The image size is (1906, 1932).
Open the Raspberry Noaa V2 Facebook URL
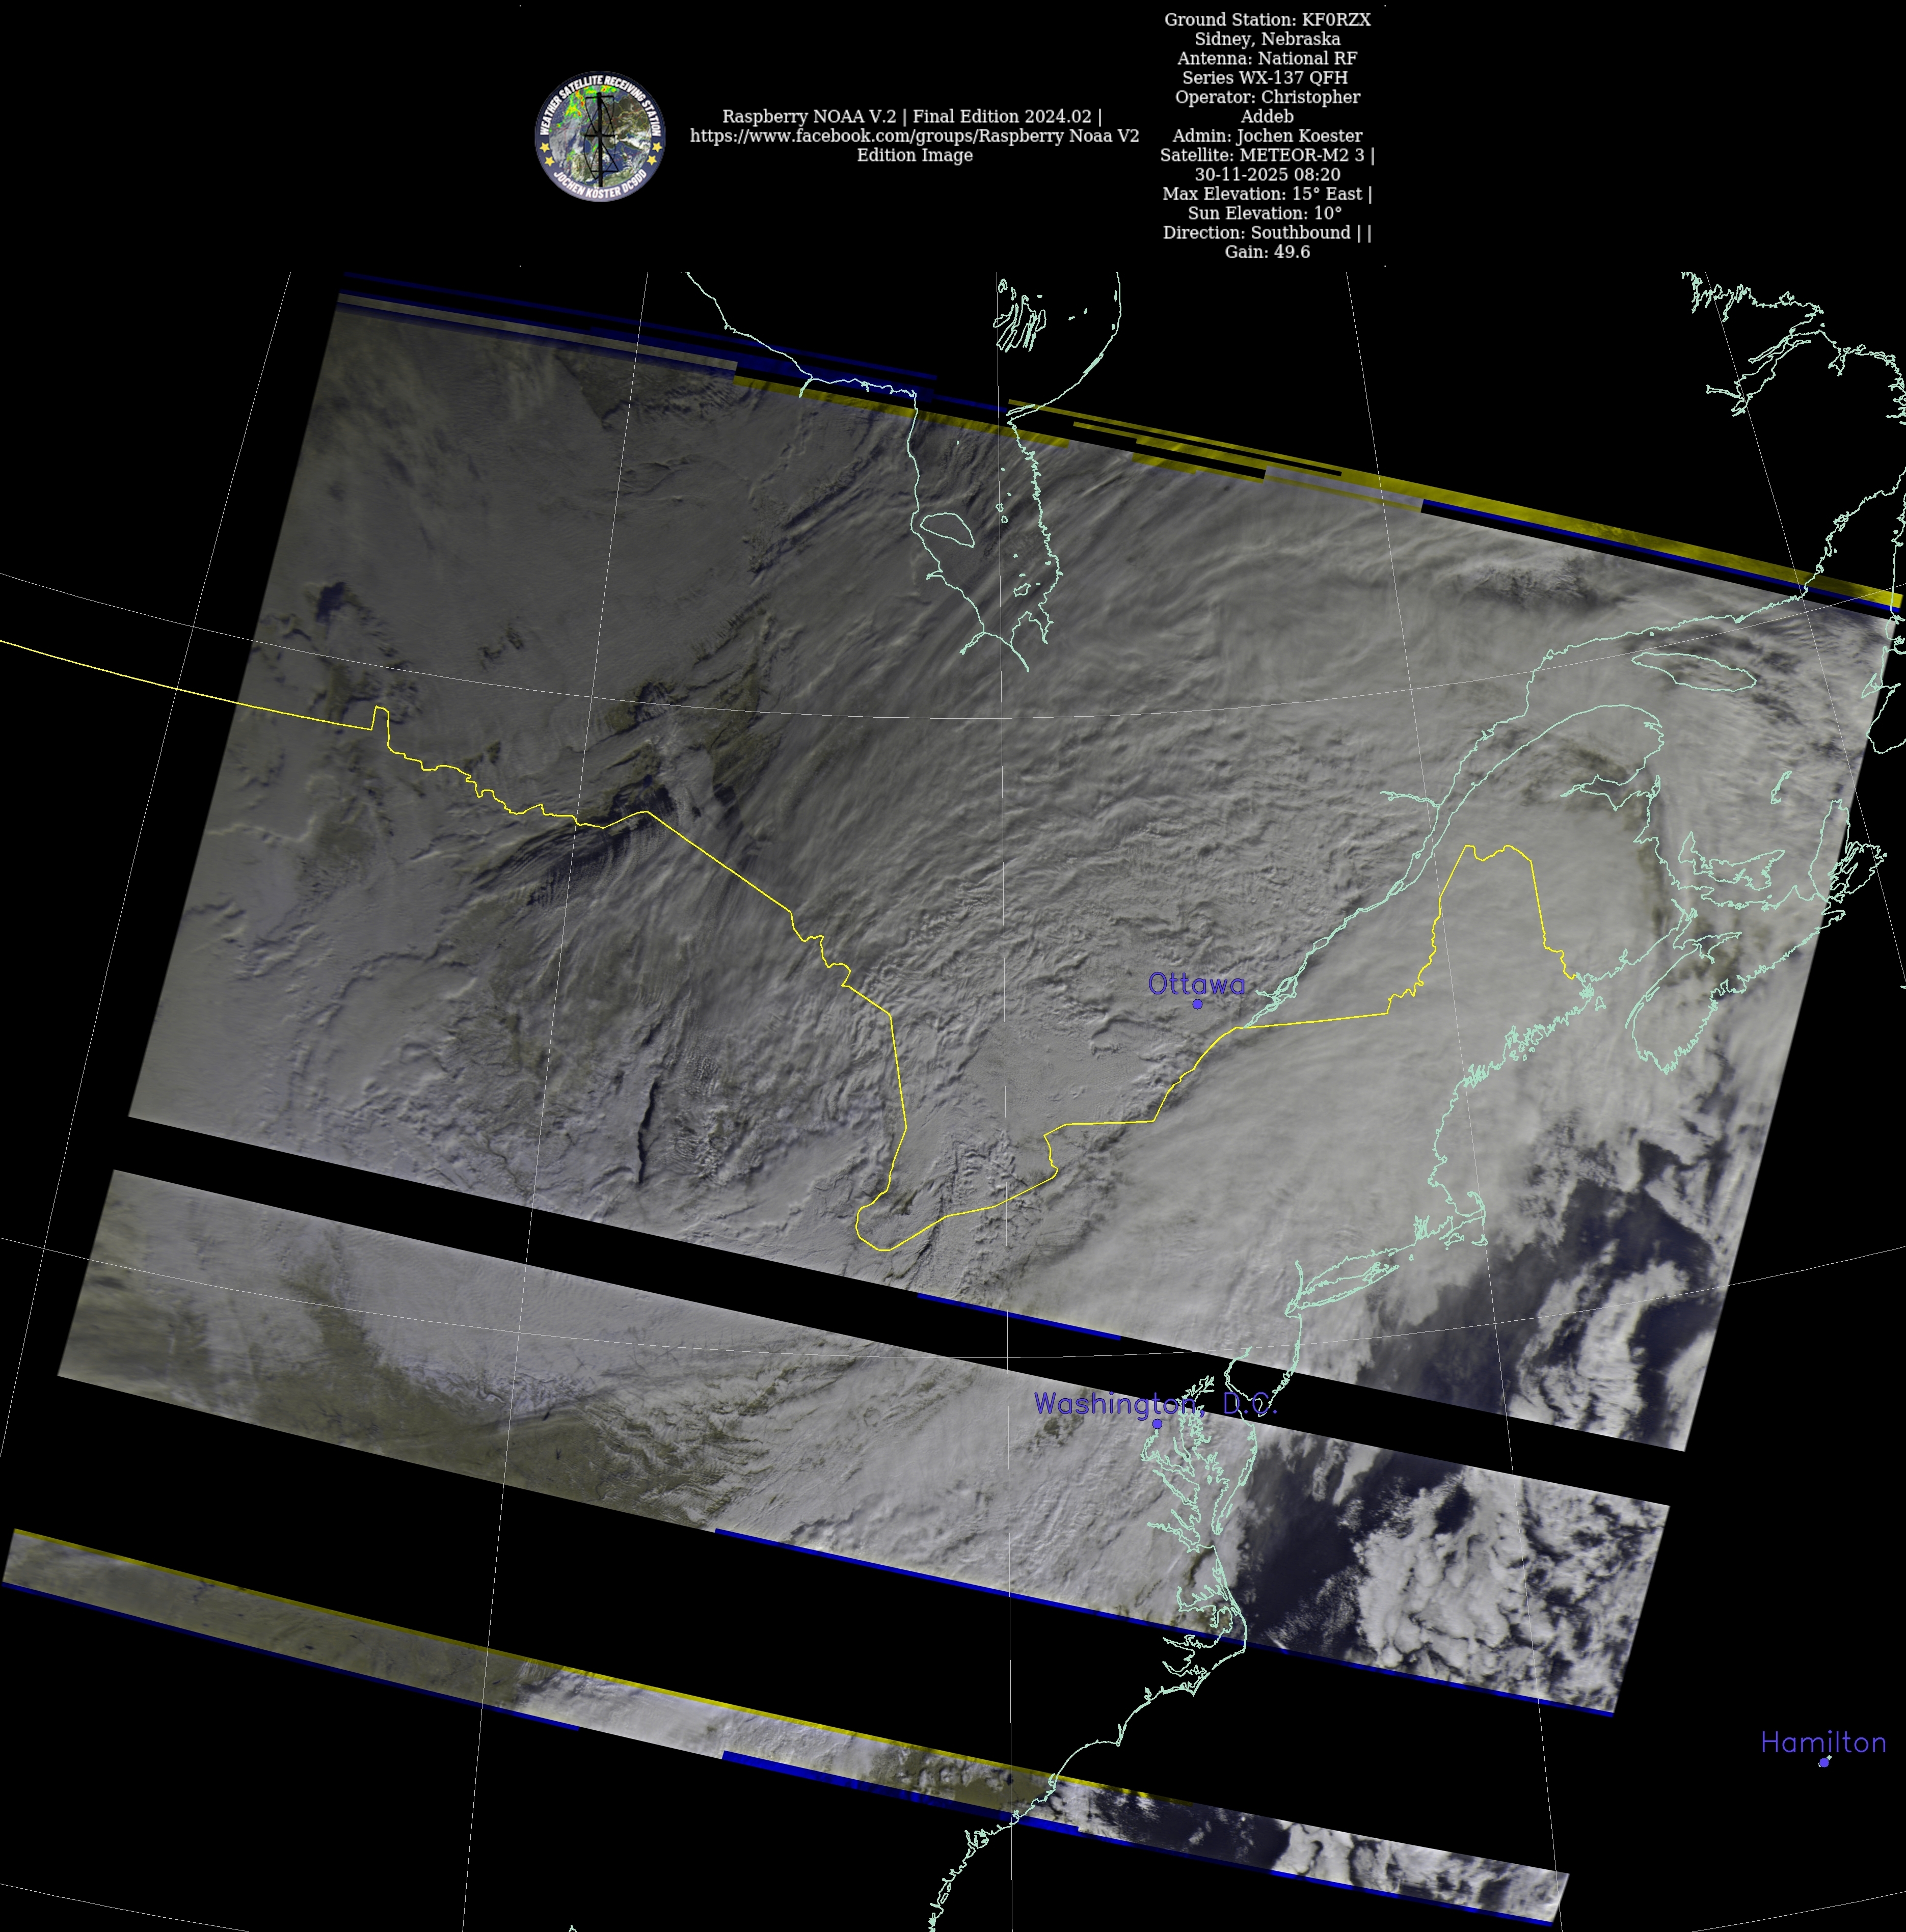click(x=914, y=136)
